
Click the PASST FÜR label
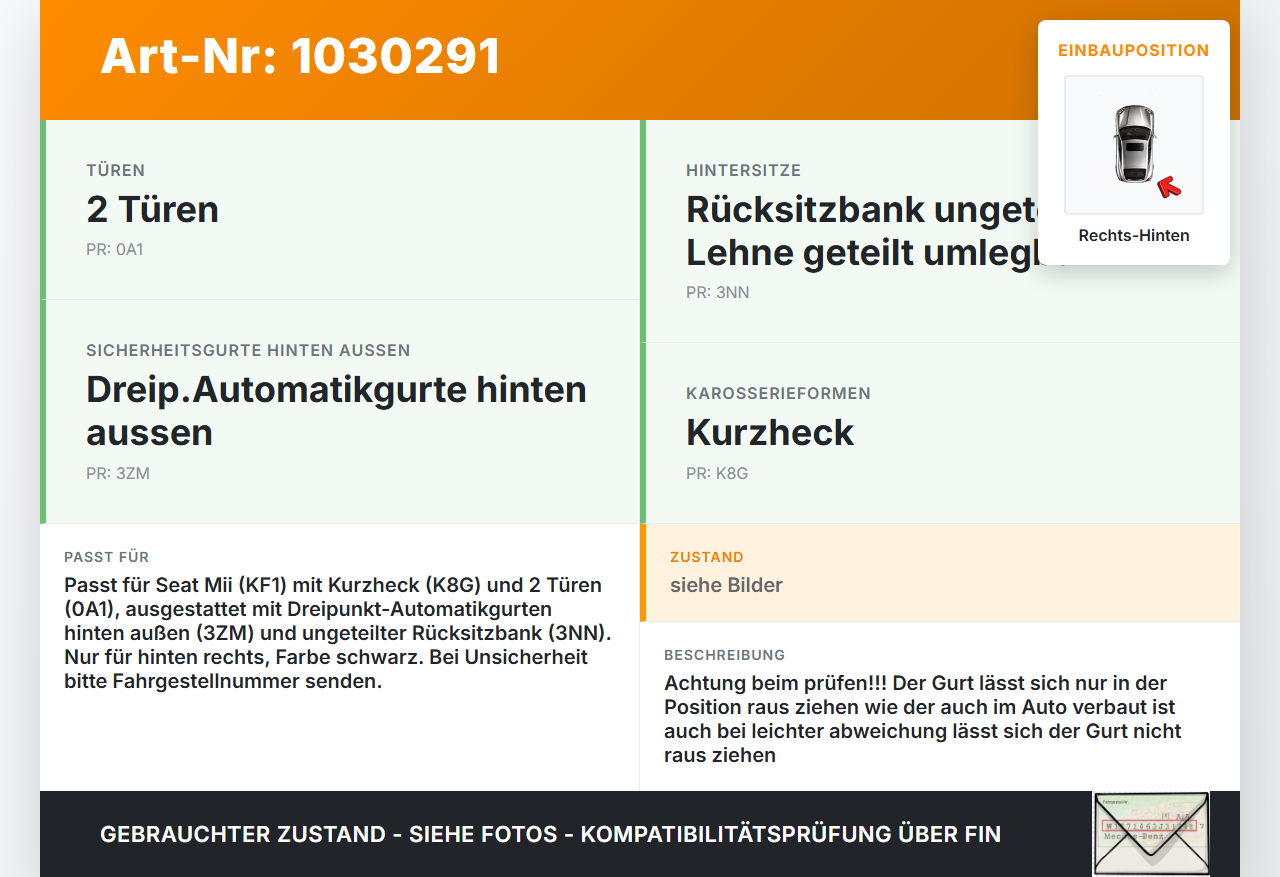[106, 557]
